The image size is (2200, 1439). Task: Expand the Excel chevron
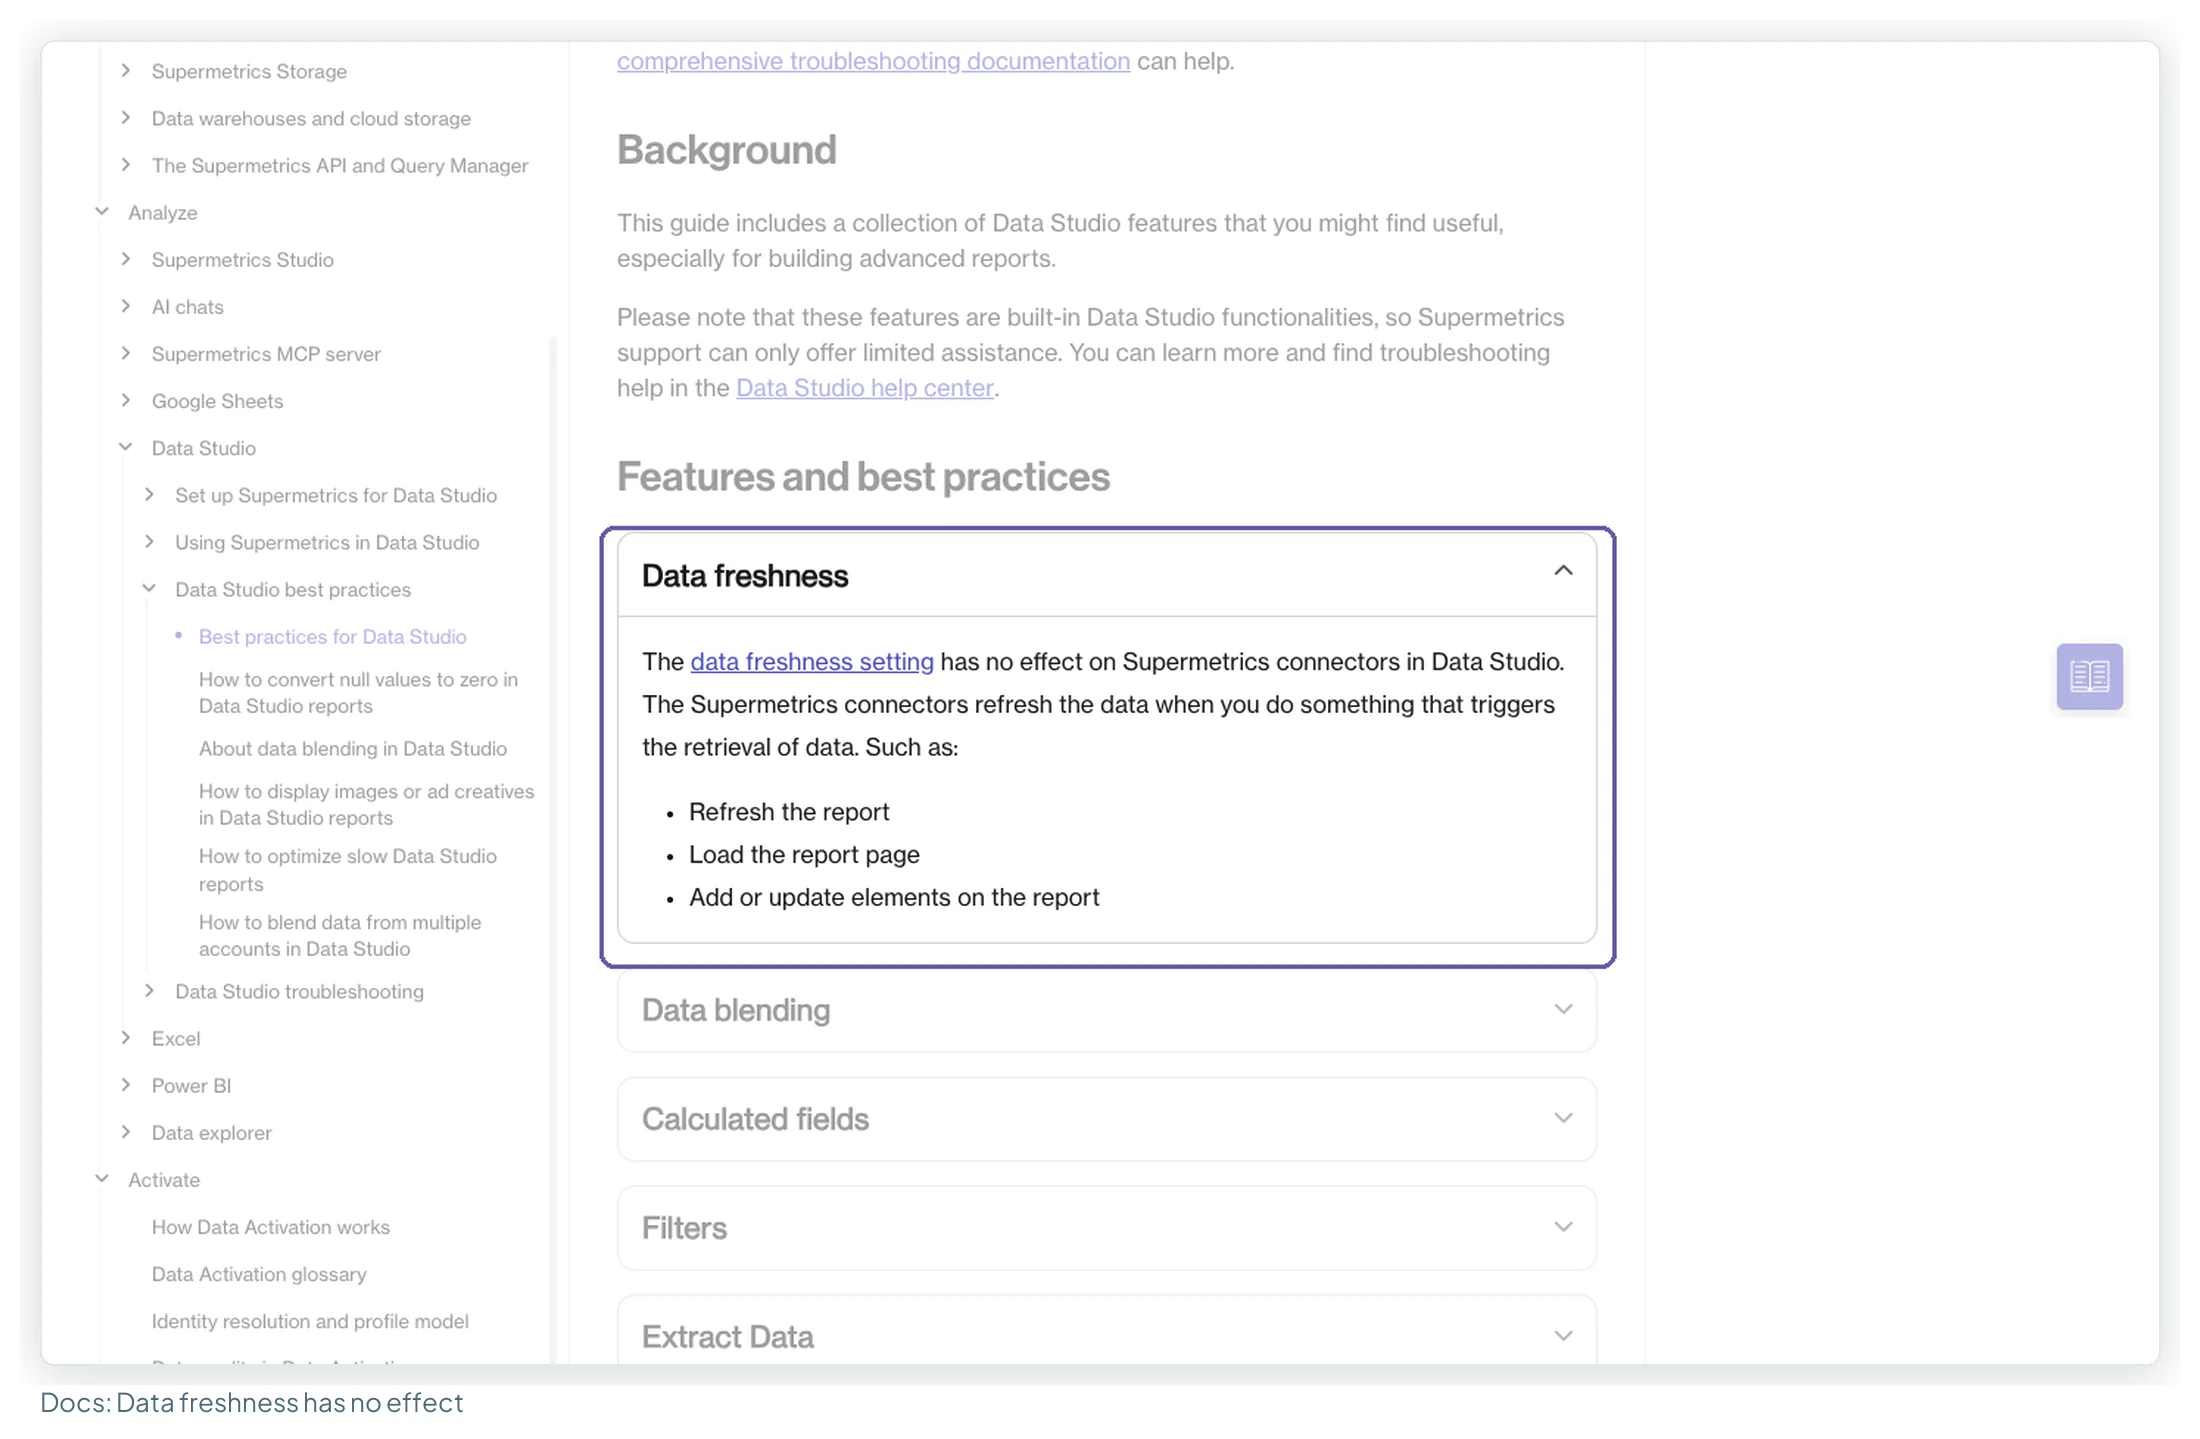pyautogui.click(x=126, y=1037)
